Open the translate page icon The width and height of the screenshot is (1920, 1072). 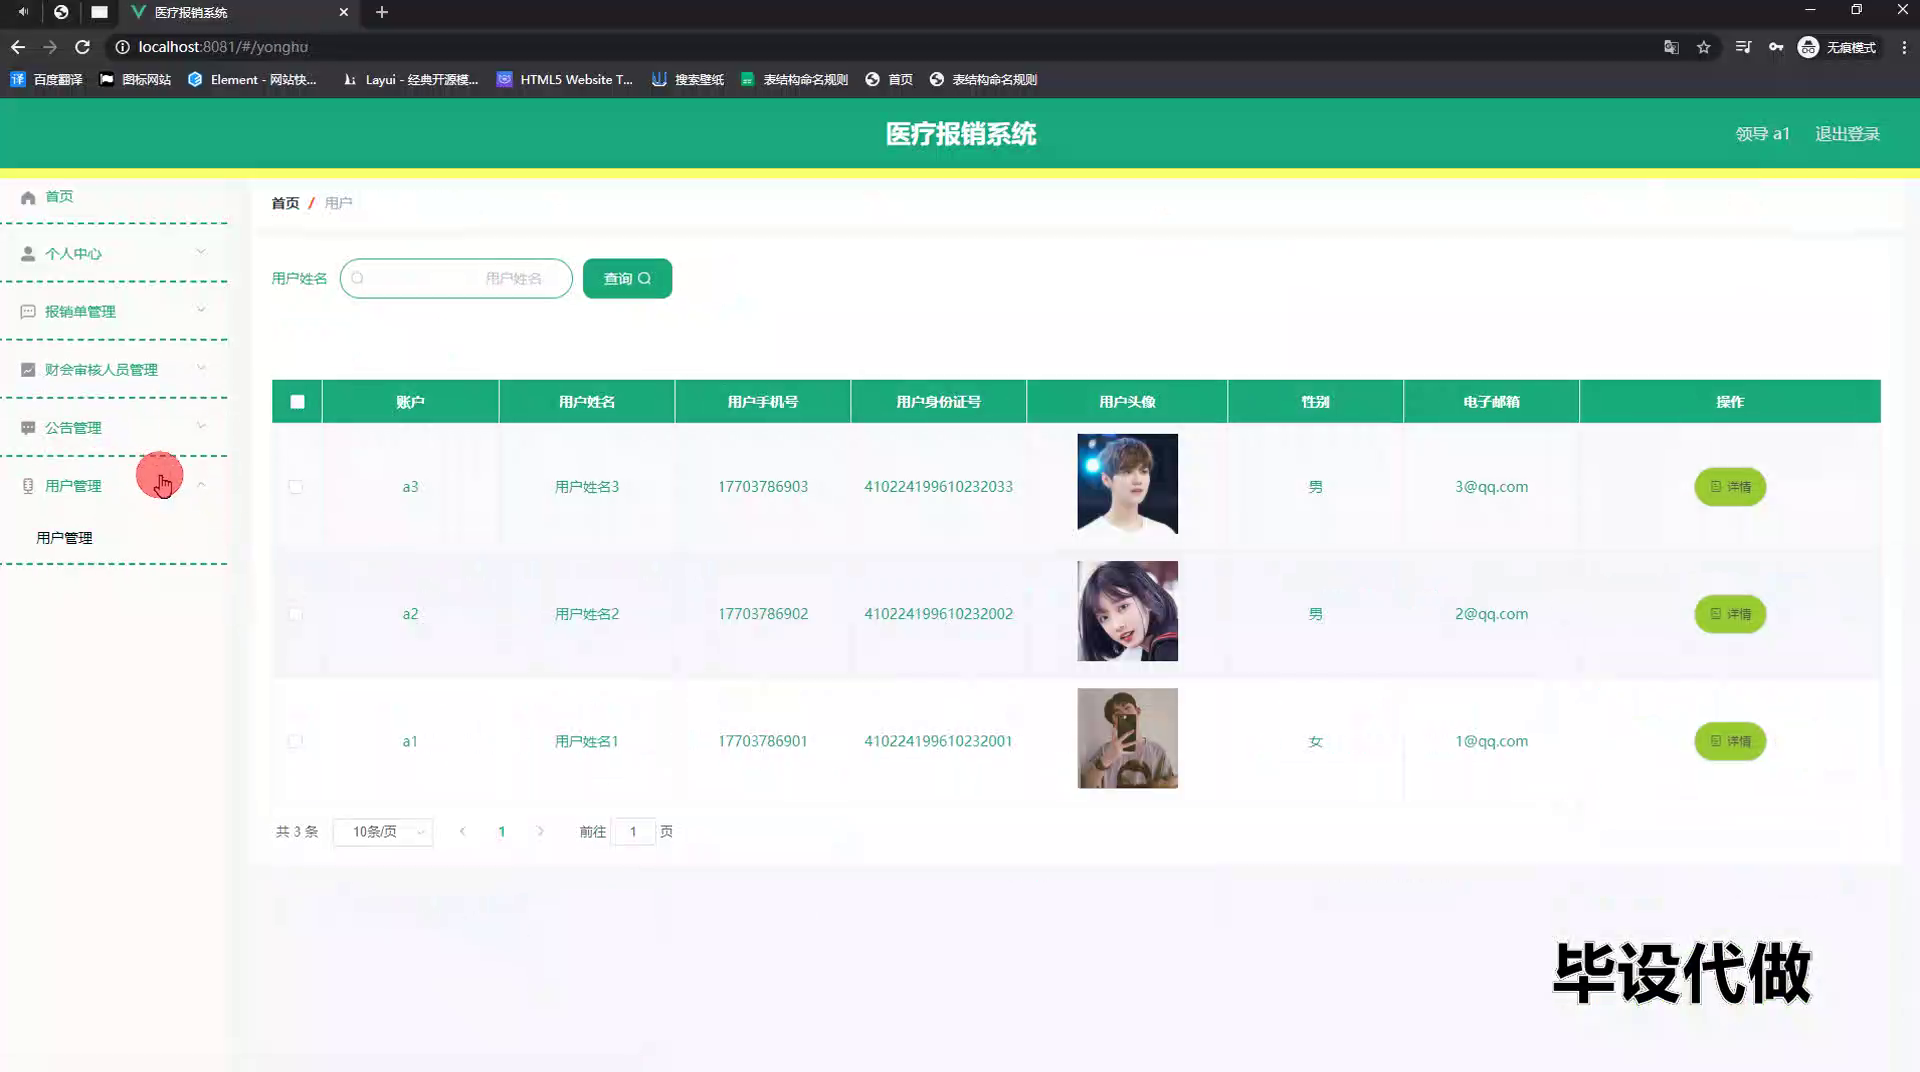1671,47
